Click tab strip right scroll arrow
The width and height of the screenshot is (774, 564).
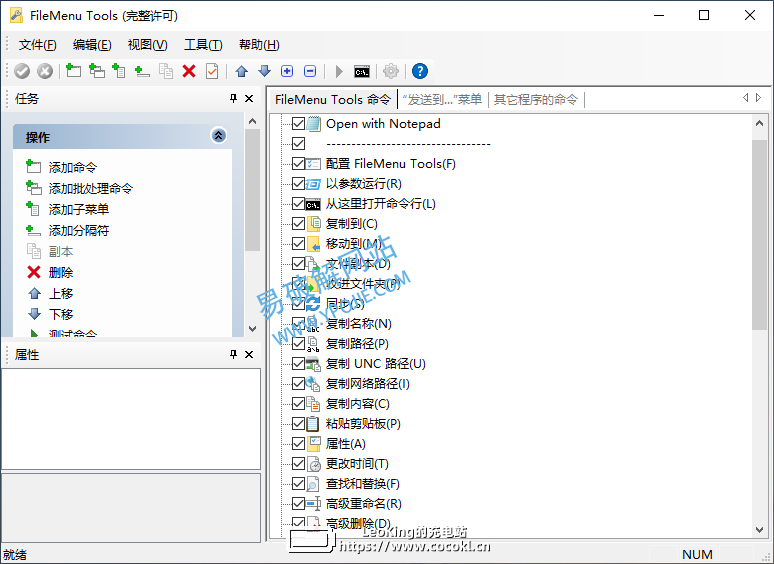coord(759,98)
